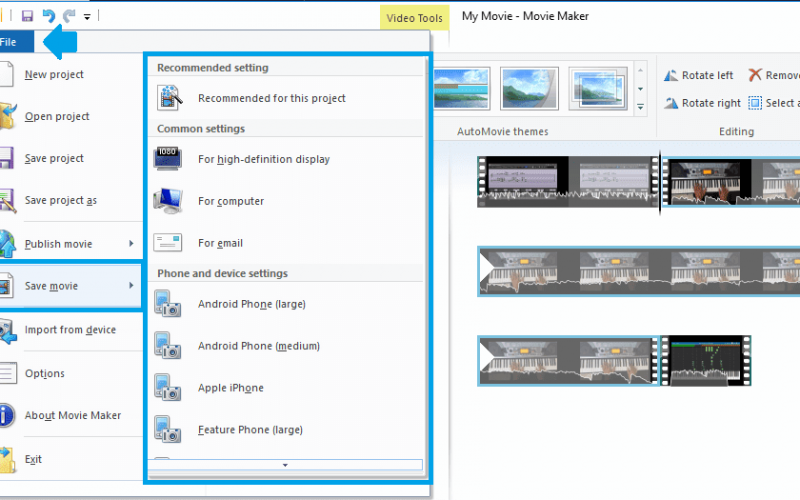Click the Publish movie globe icon

tap(8, 244)
